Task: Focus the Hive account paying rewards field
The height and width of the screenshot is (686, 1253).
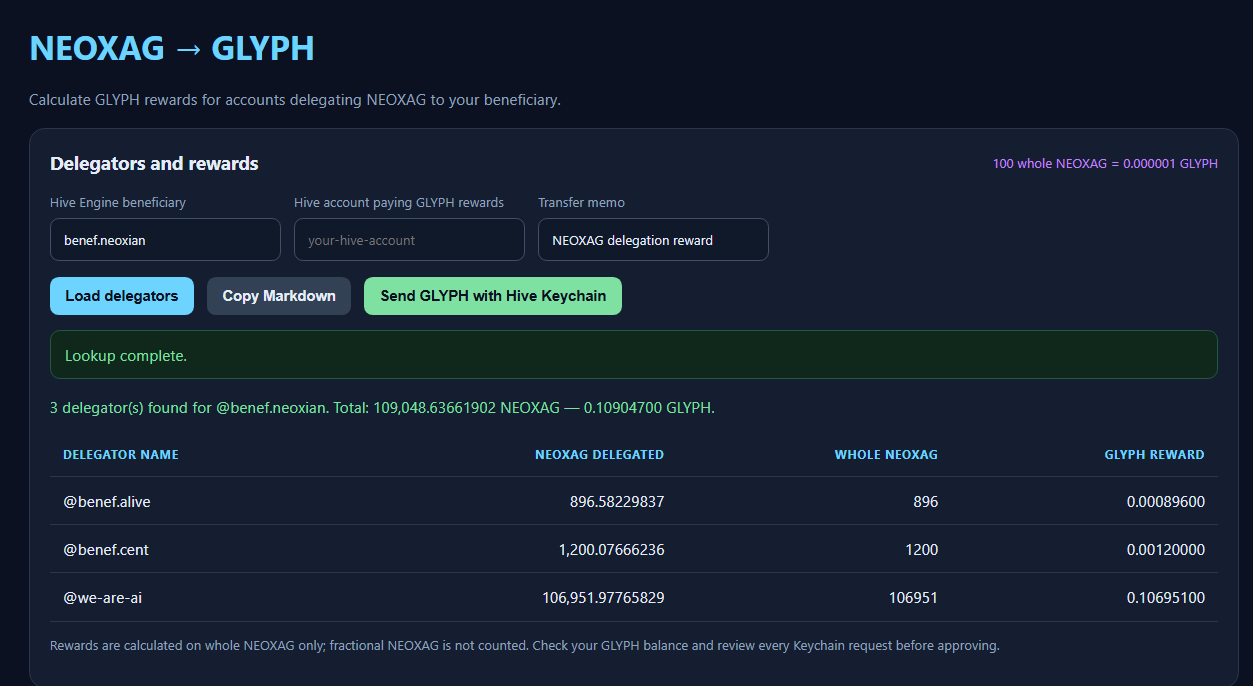Action: point(409,240)
